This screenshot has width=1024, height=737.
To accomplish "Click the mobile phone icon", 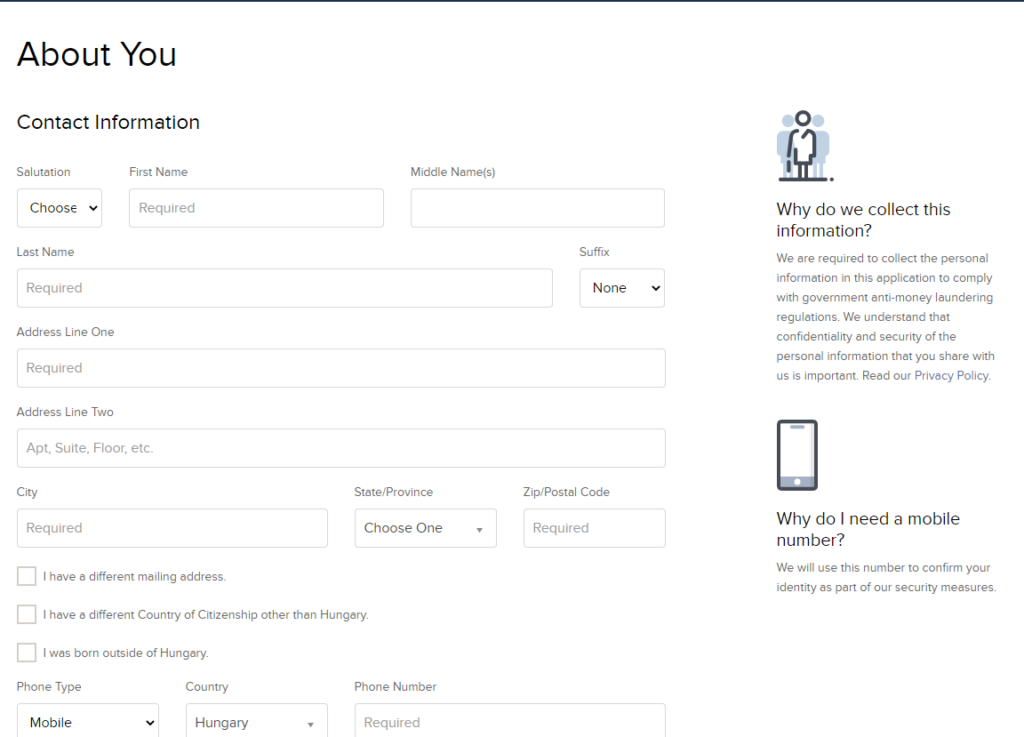I will [797, 455].
